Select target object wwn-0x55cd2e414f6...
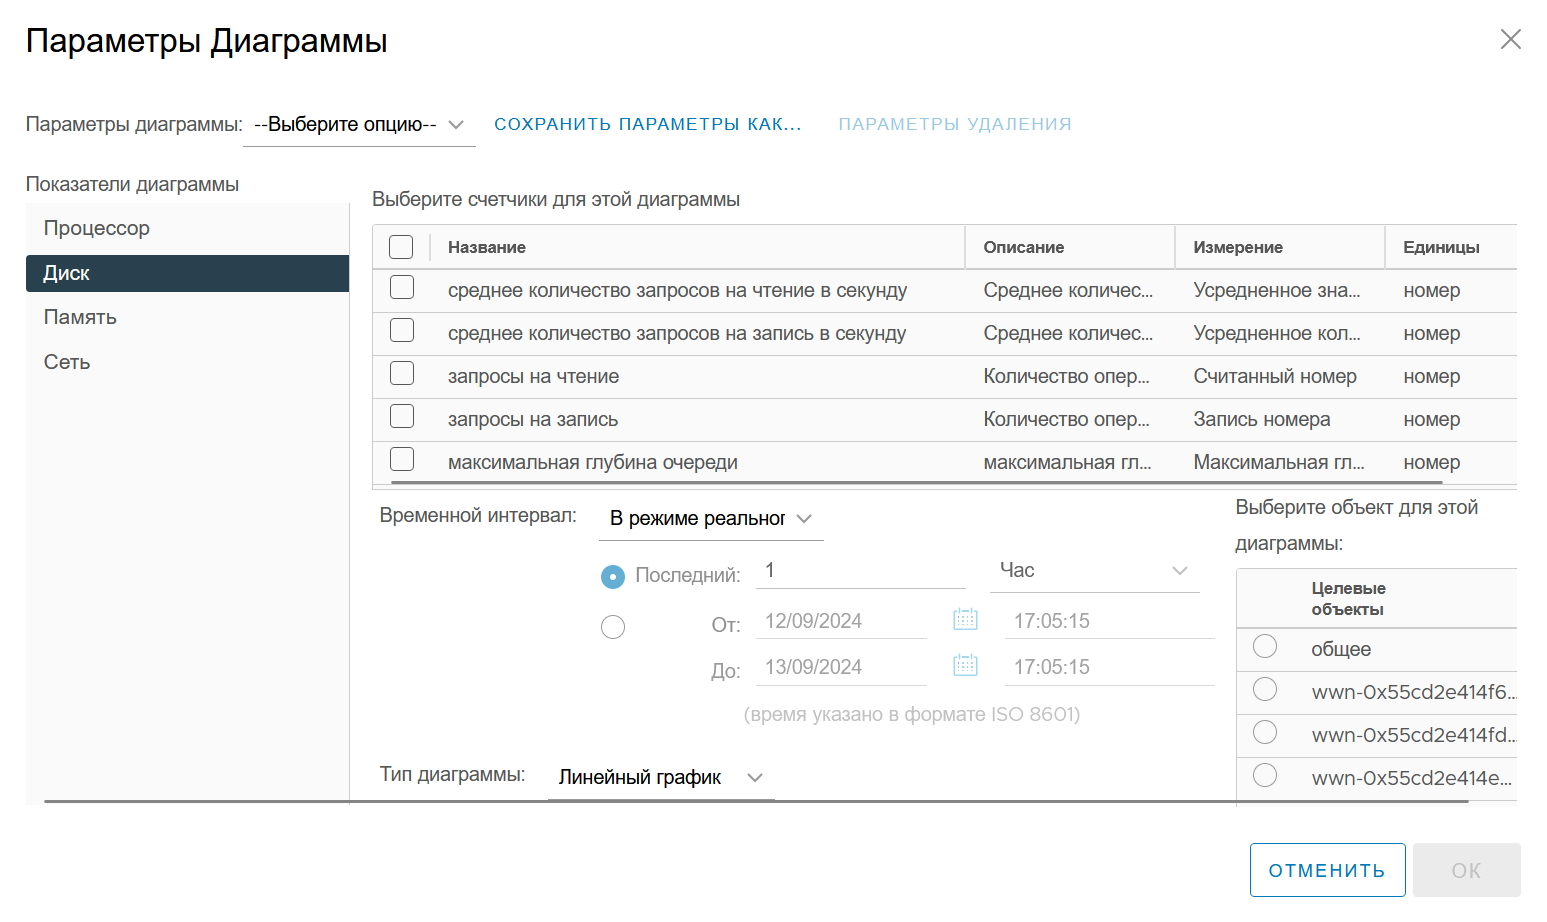The image size is (1547, 922). click(x=1265, y=690)
